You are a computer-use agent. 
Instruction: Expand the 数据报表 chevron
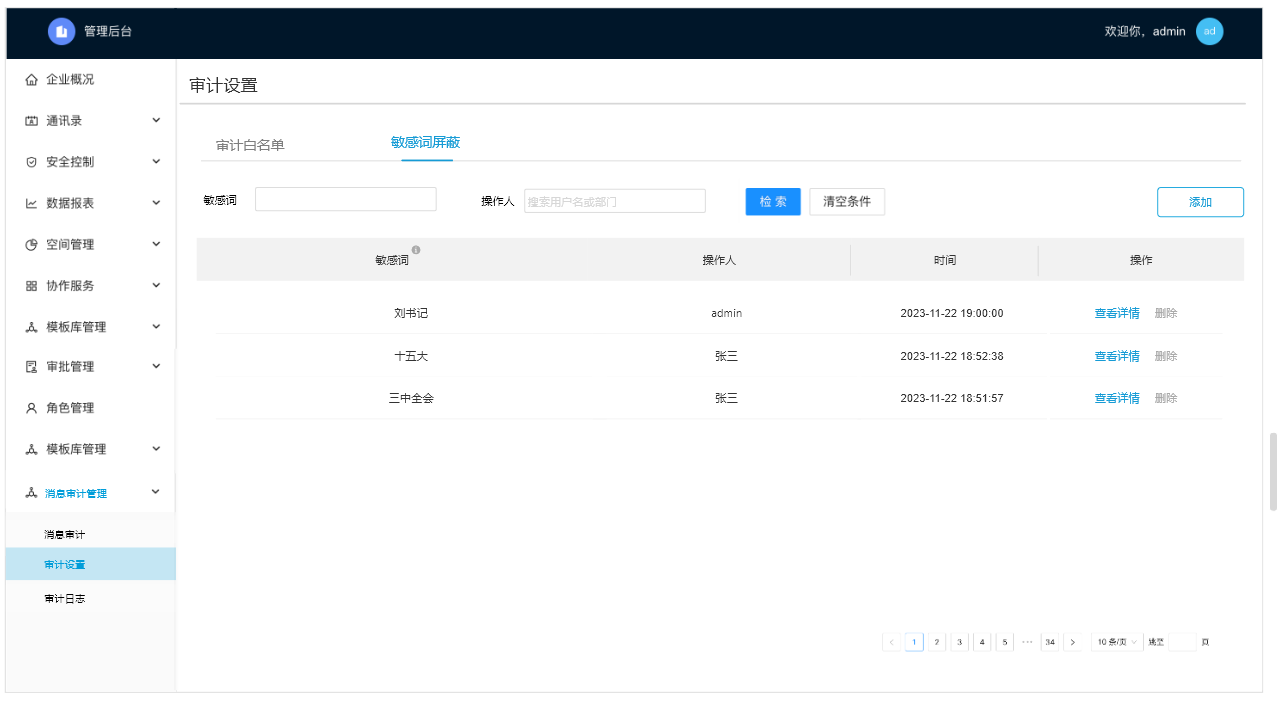pos(156,202)
